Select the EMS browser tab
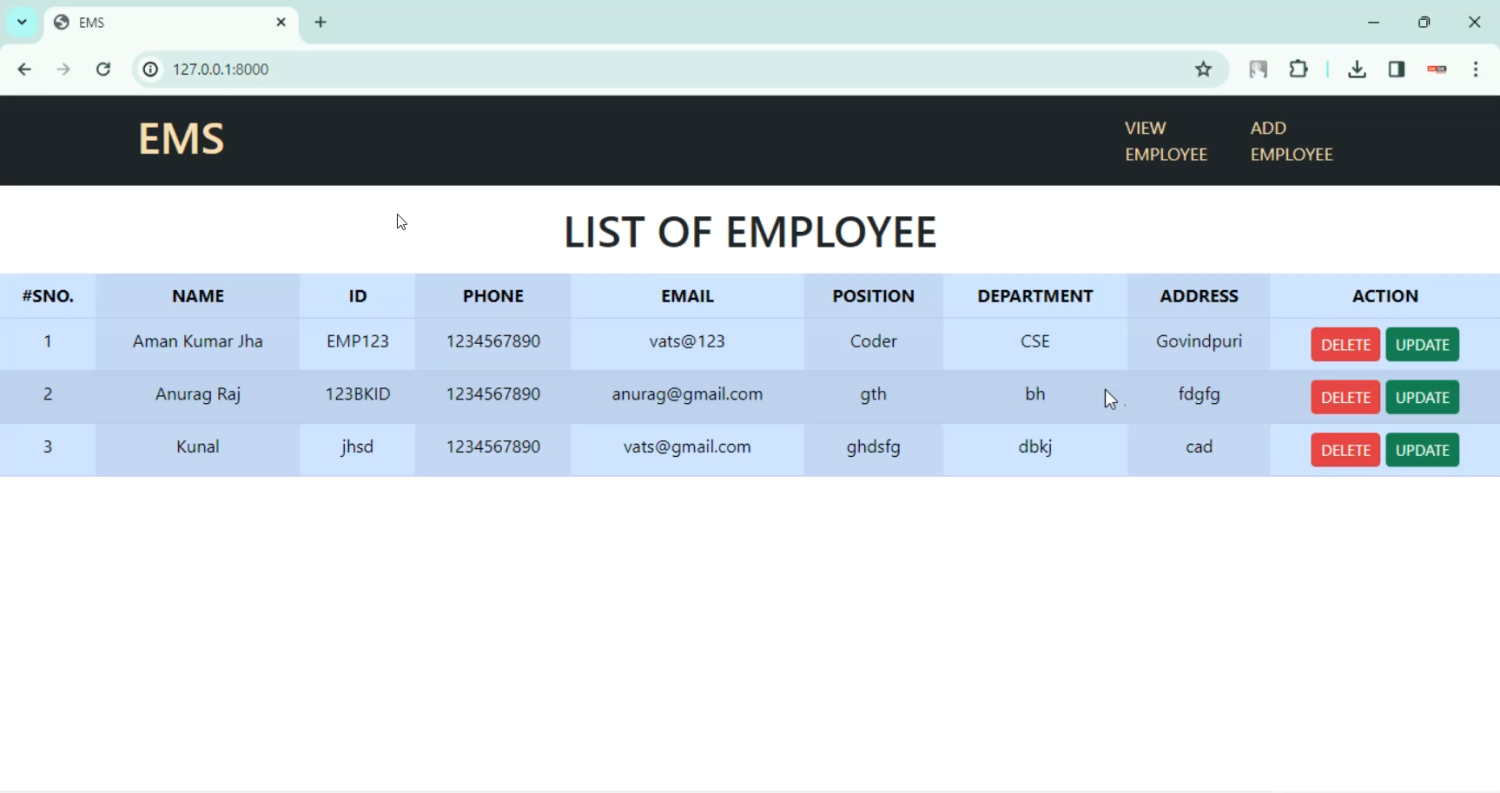Viewport: 1500px width, 793px height. click(171, 22)
